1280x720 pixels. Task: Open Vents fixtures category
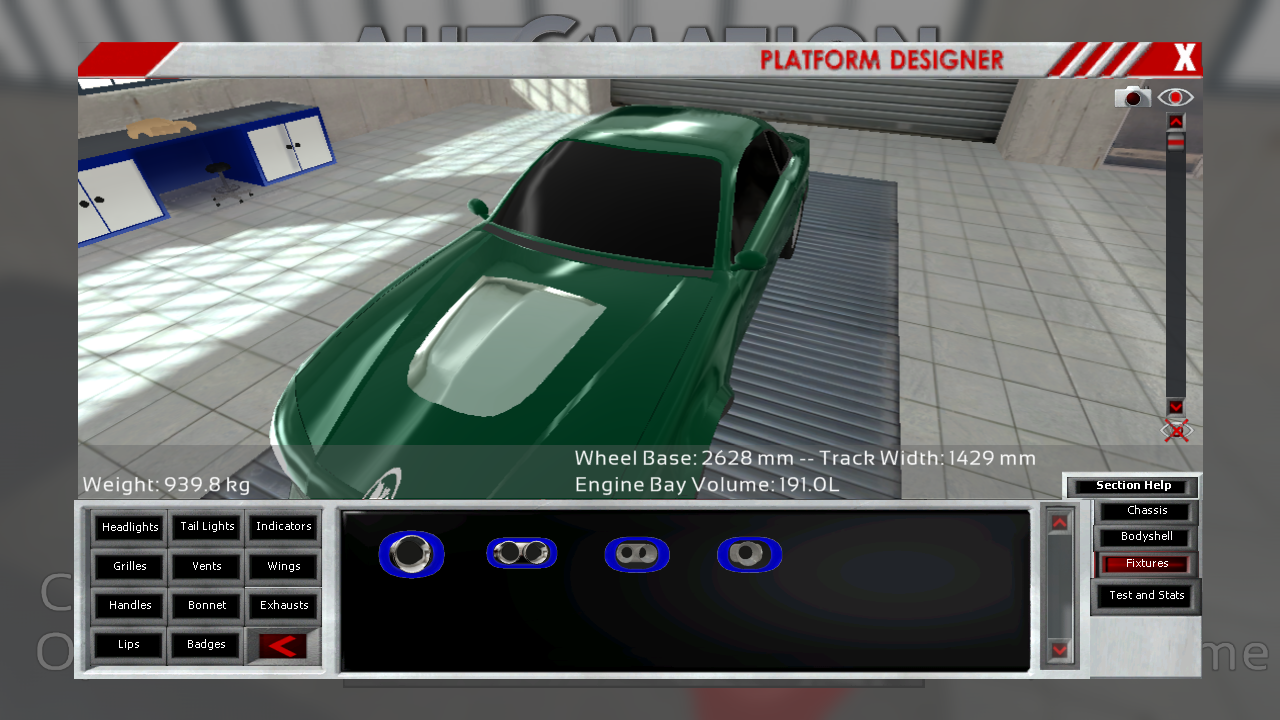pyautogui.click(x=207, y=566)
